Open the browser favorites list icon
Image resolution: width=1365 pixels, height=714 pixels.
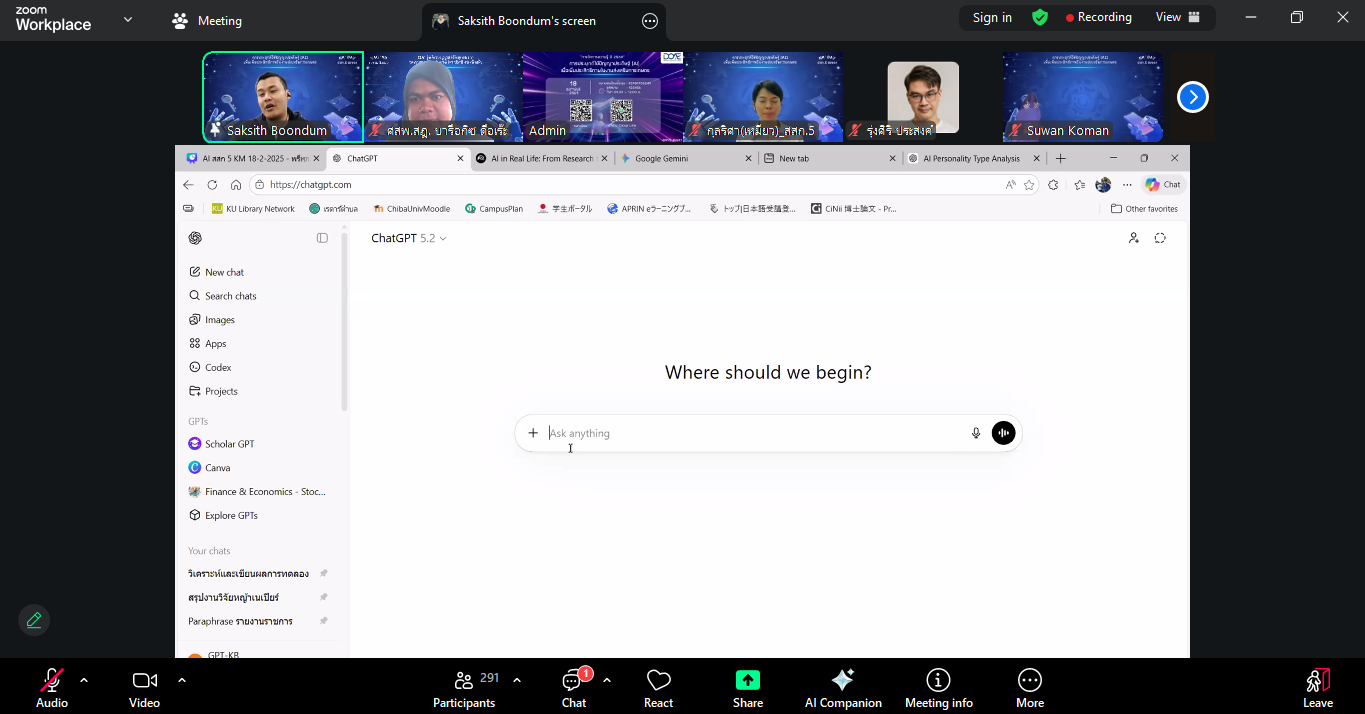[1079, 185]
